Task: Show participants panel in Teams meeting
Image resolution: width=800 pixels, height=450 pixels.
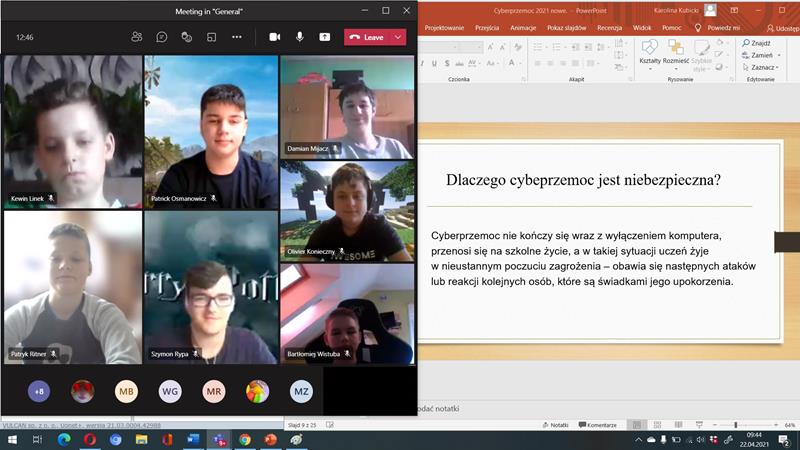Action: click(x=137, y=37)
